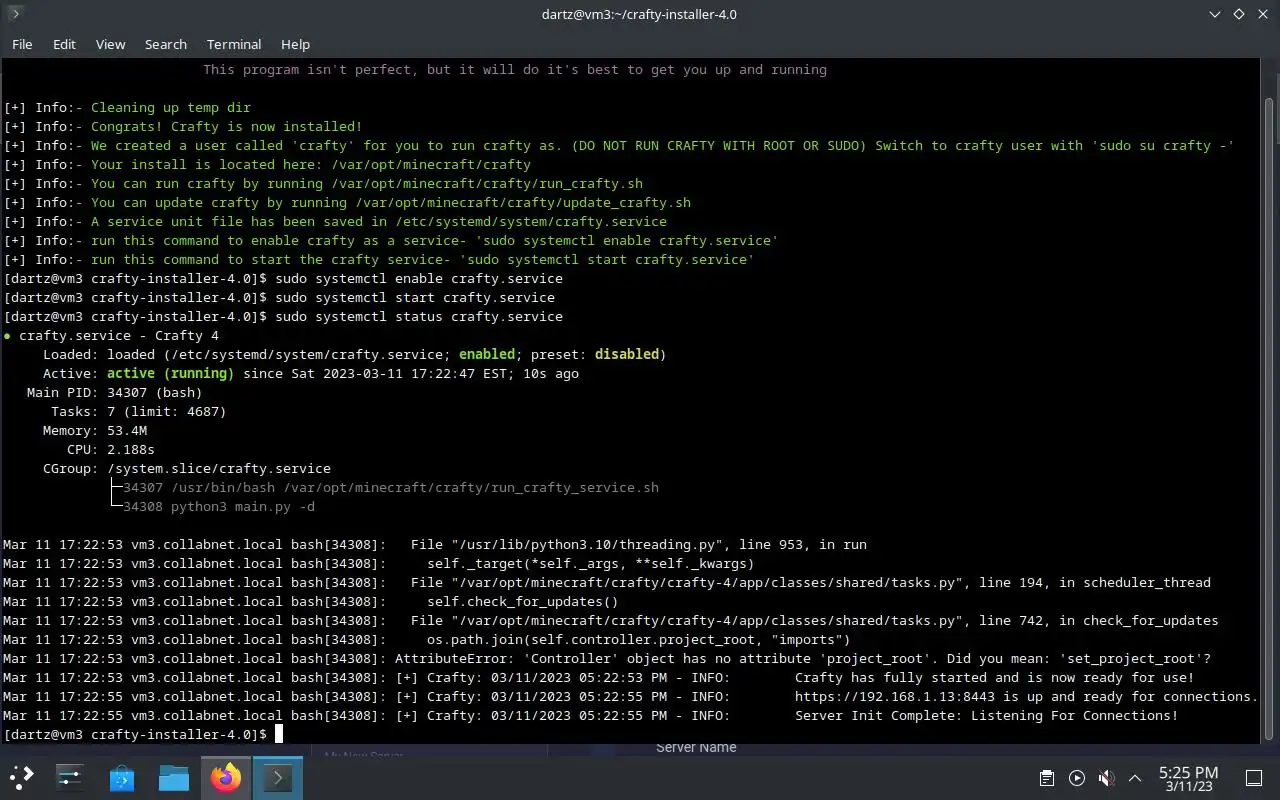The height and width of the screenshot is (800, 1280).
Task: Open the clipboard tray icon
Action: click(x=1046, y=778)
